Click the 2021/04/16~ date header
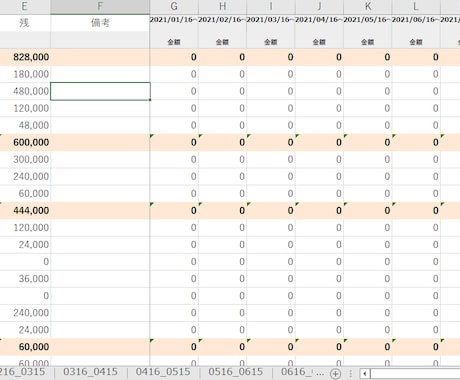Screen dimensions: 460x380 coord(319,20)
